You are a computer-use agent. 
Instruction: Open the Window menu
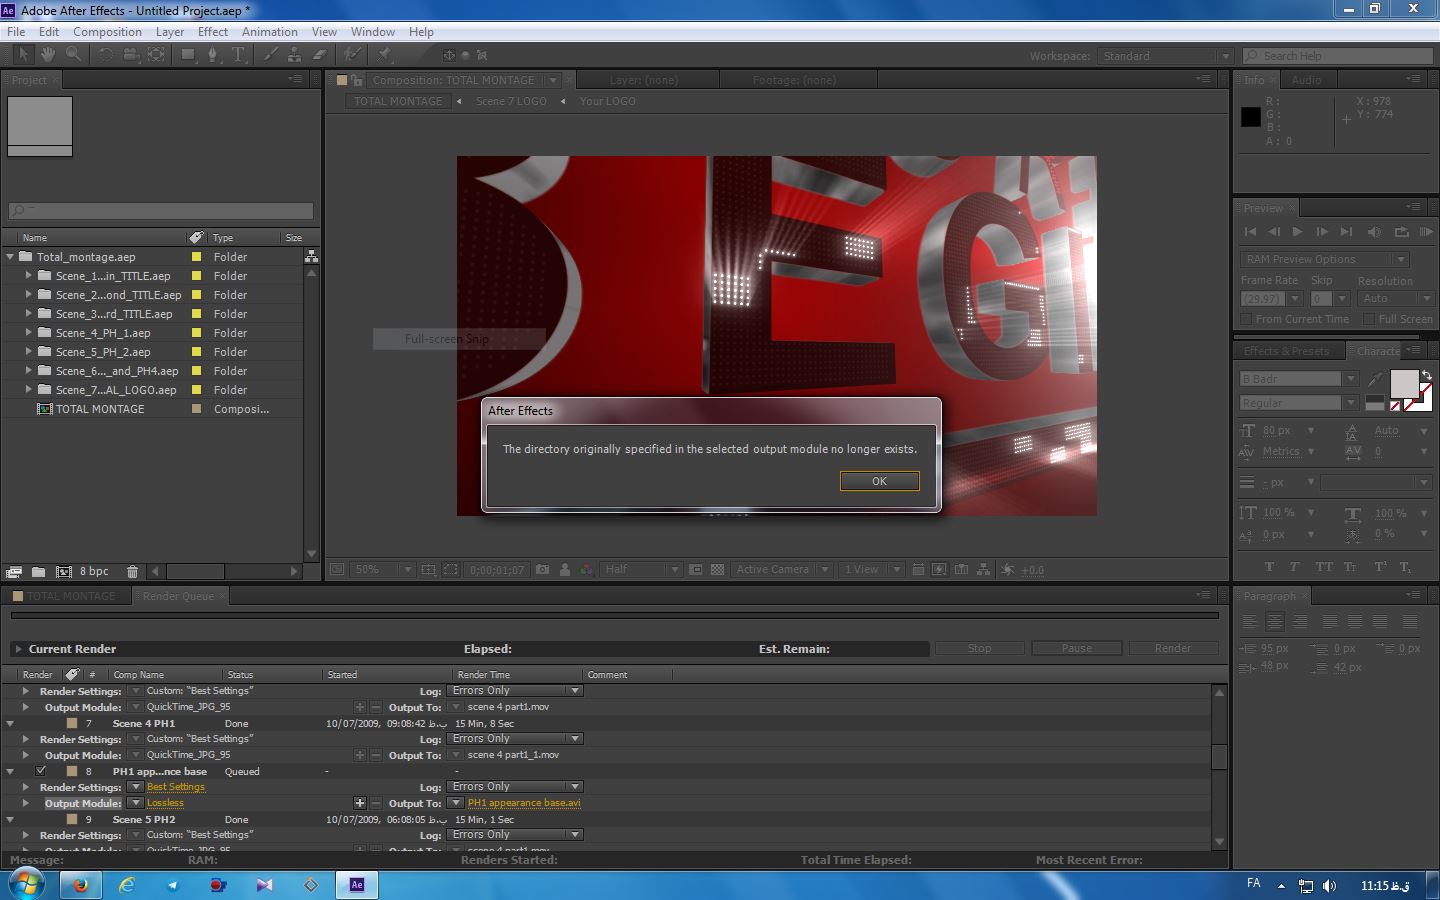click(373, 32)
